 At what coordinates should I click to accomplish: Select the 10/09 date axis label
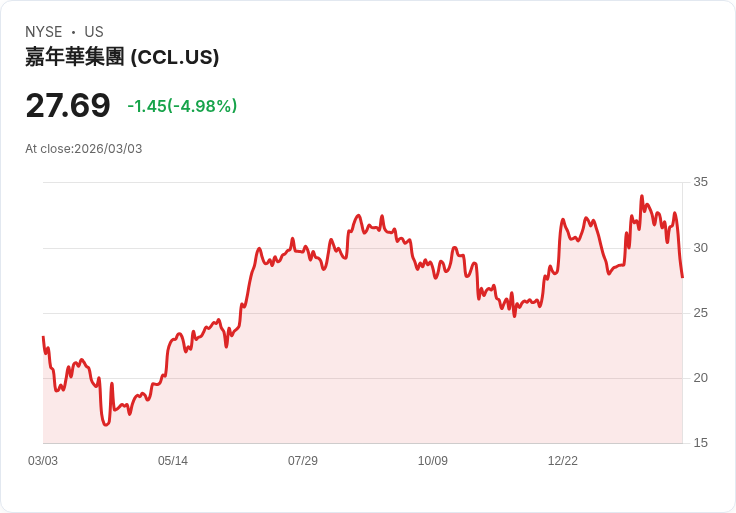pyautogui.click(x=433, y=461)
